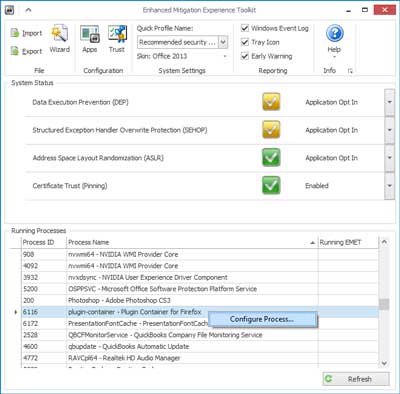Image resolution: width=400 pixels, height=394 pixels.
Task: Select the qbupdate QuickBooks Automatic Update row
Action: (200, 347)
